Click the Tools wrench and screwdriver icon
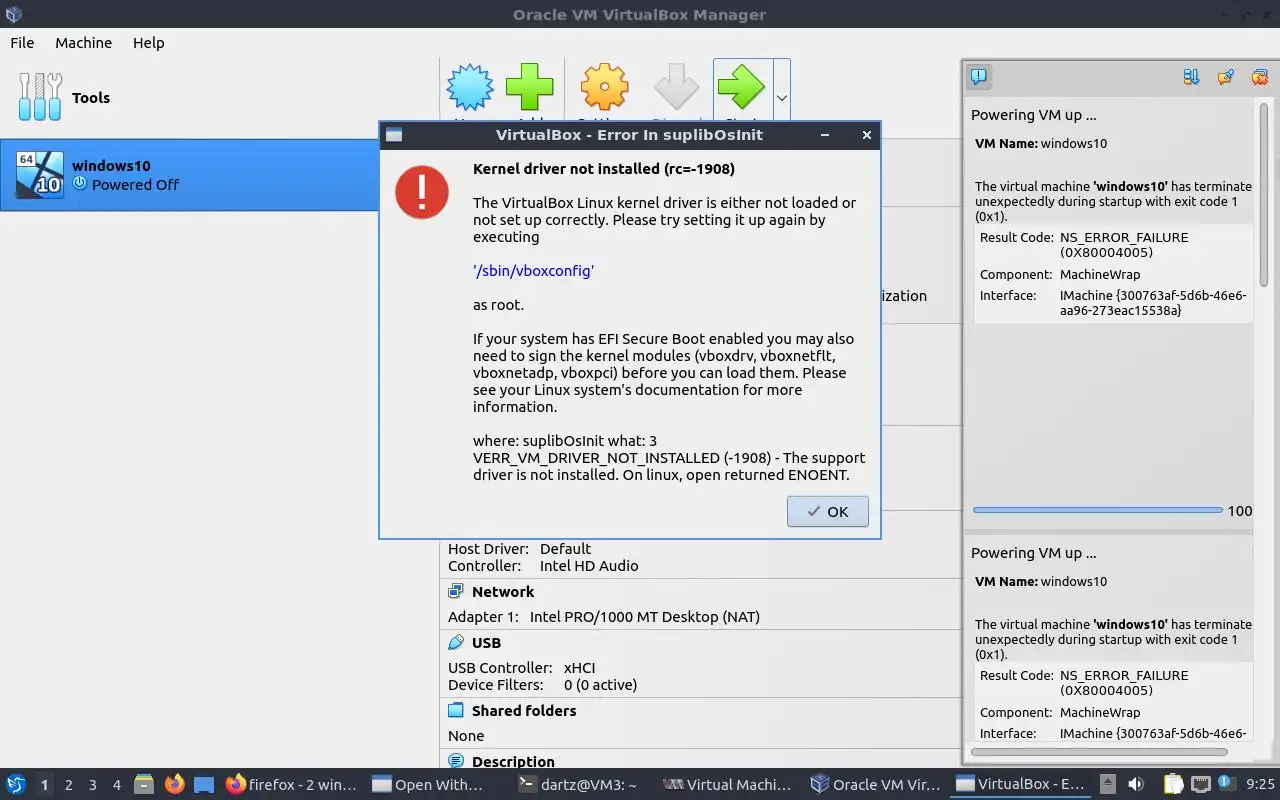This screenshot has width=1280, height=800. [x=40, y=97]
